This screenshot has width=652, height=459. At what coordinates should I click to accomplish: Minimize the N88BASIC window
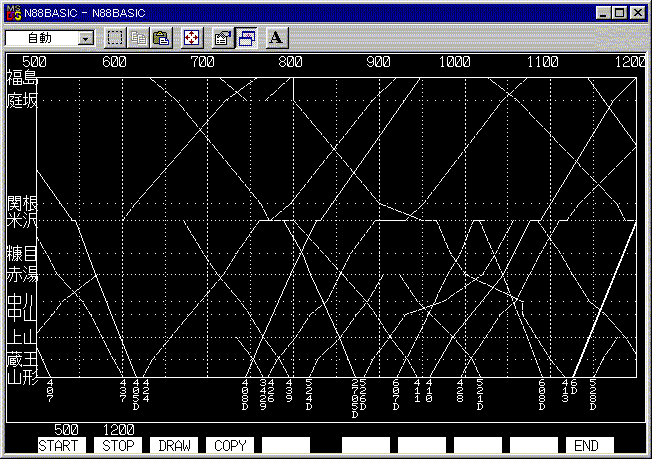point(603,12)
